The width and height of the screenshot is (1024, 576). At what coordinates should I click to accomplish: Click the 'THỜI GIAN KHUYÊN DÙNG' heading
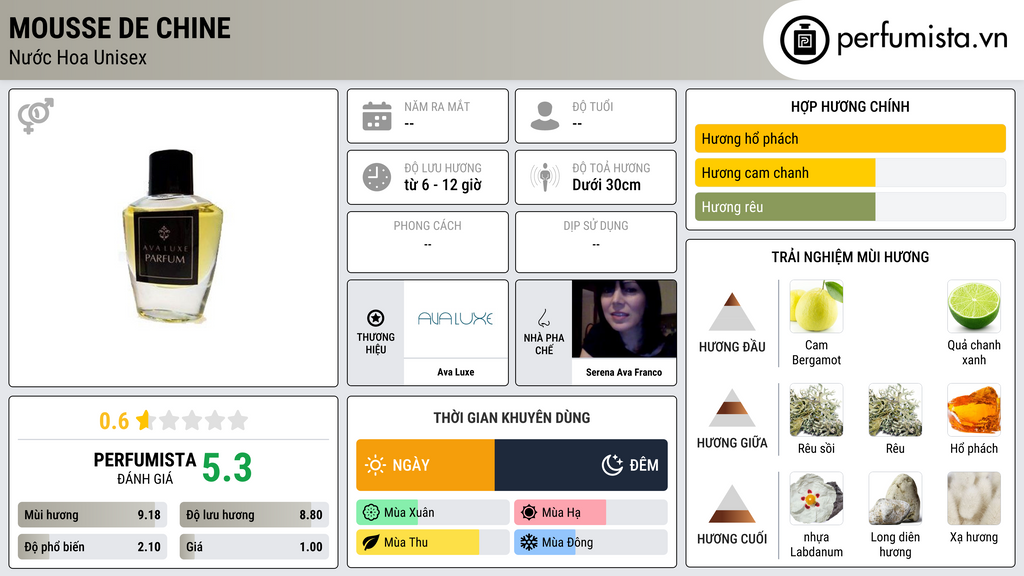pos(512,418)
